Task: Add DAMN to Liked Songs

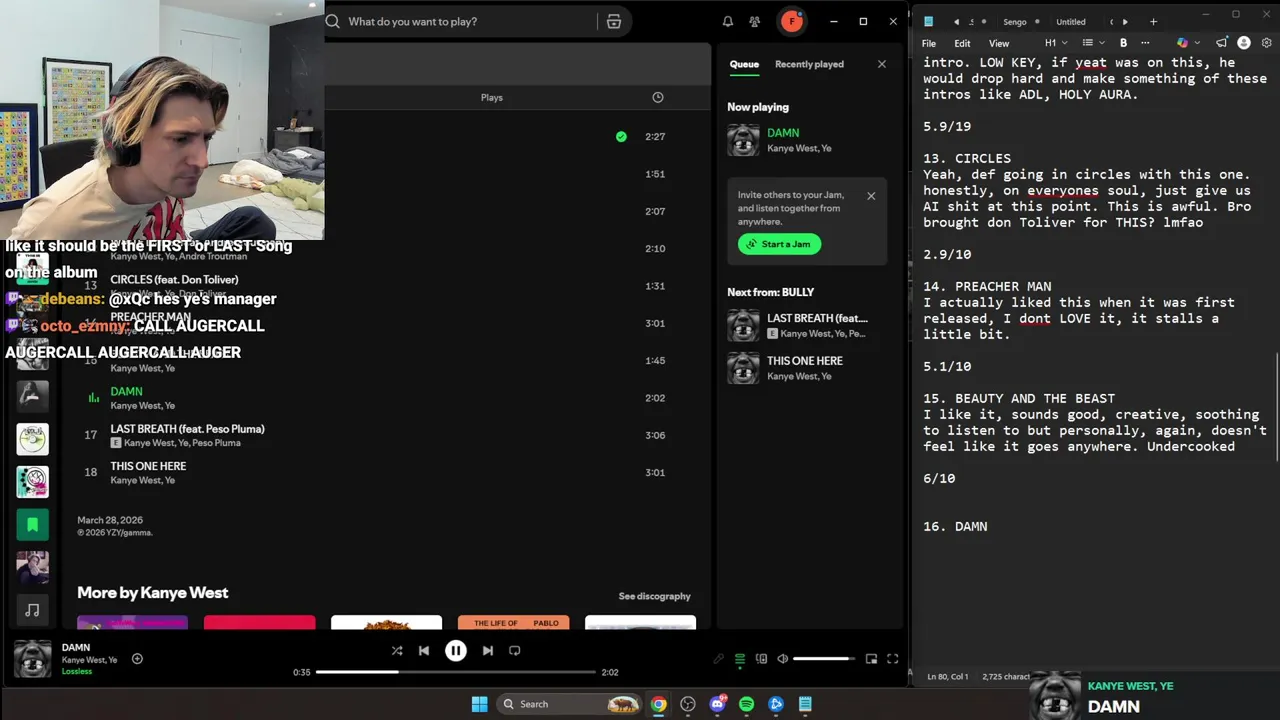Action: 137,659
